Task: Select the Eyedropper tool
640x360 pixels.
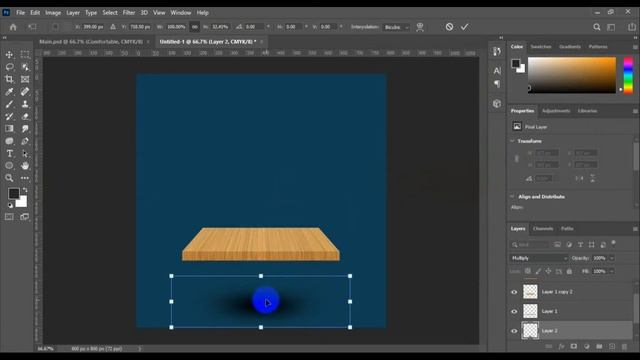Action: (x=9, y=91)
